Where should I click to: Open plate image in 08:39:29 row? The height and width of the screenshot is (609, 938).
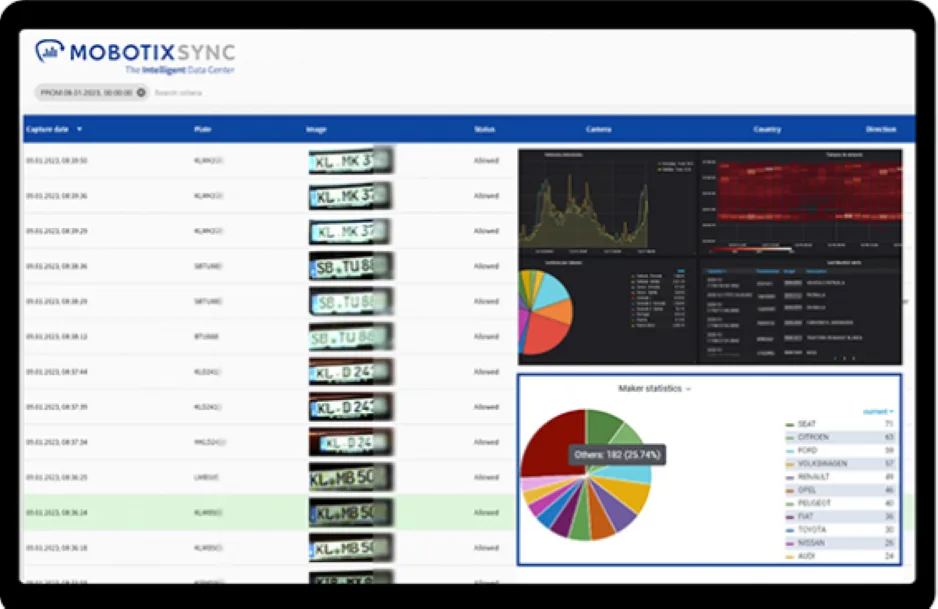tap(351, 232)
